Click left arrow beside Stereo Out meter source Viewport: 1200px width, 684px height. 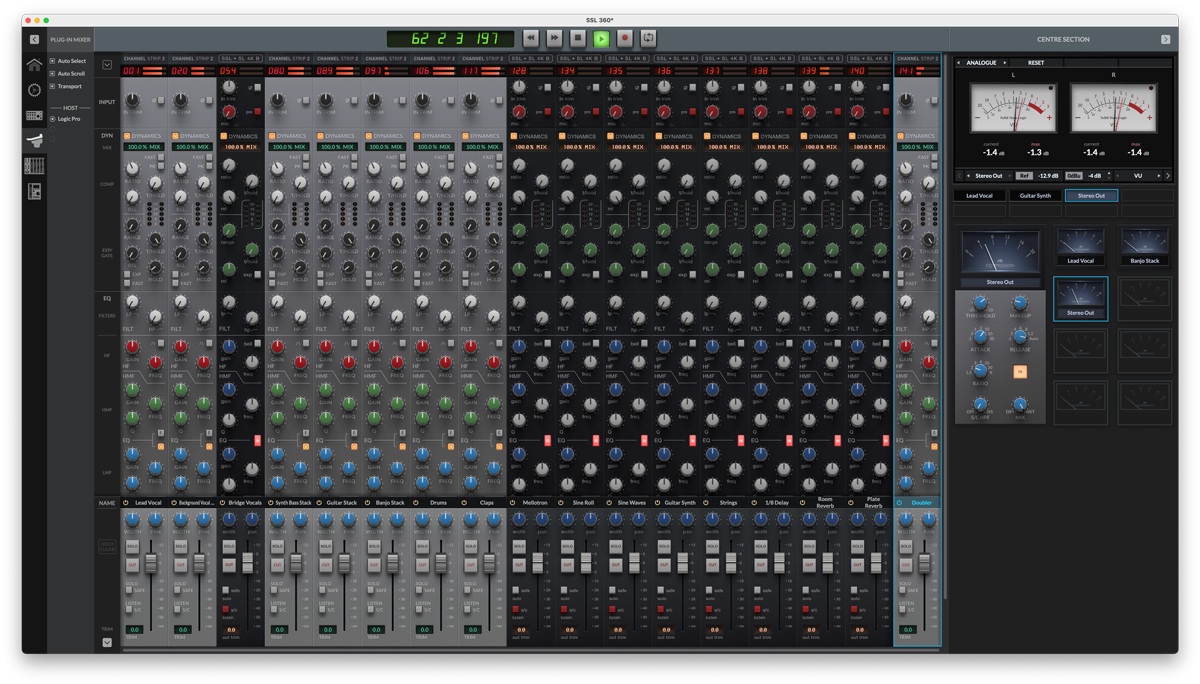pos(969,176)
